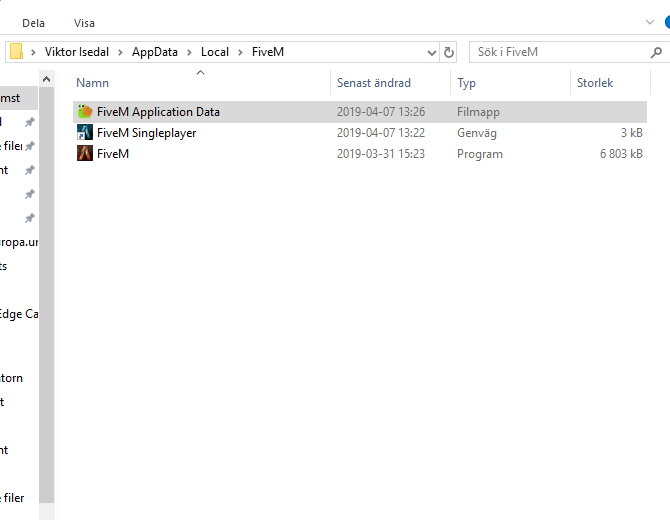The width and height of the screenshot is (670, 520).
Task: Click pin icon next to 'filer' sidebar item
Action: point(29,146)
